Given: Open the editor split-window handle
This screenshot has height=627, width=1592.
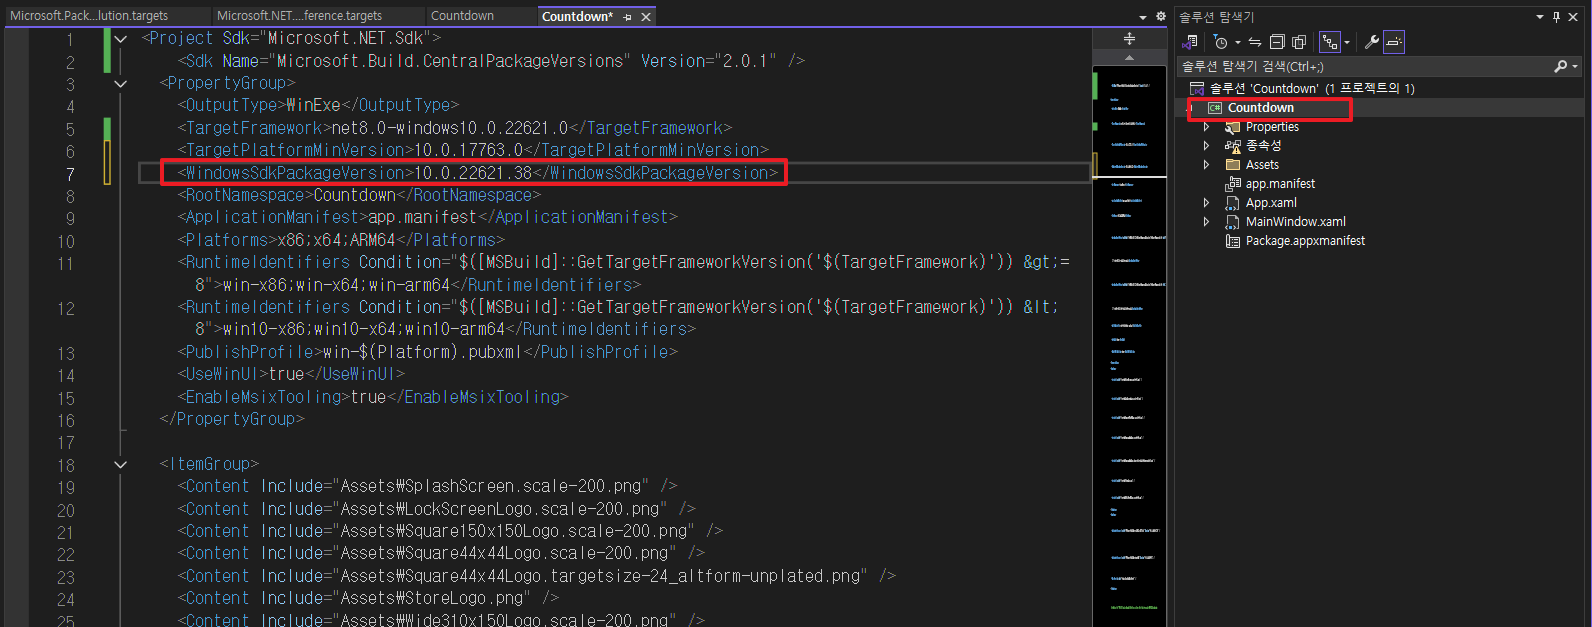Looking at the screenshot, I should pos(1129,38).
